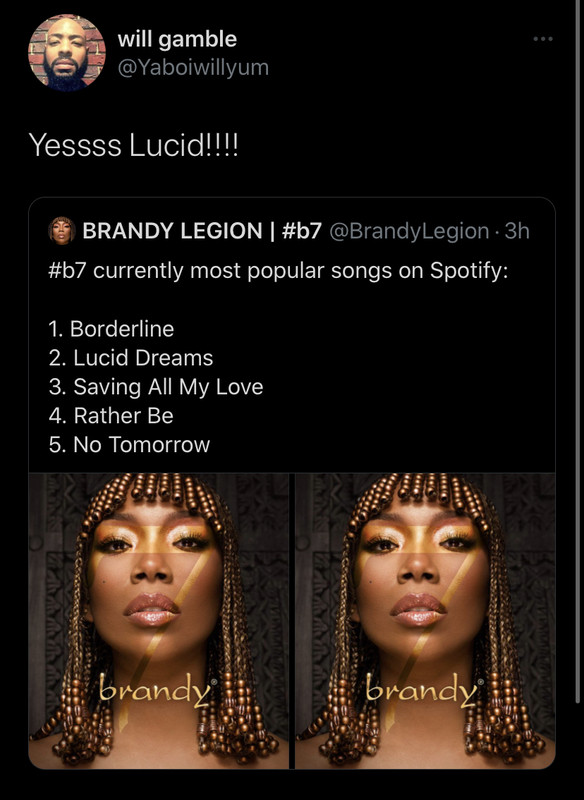View the right Brandy album cover image
Screen dimensions: 584x800
425,621
